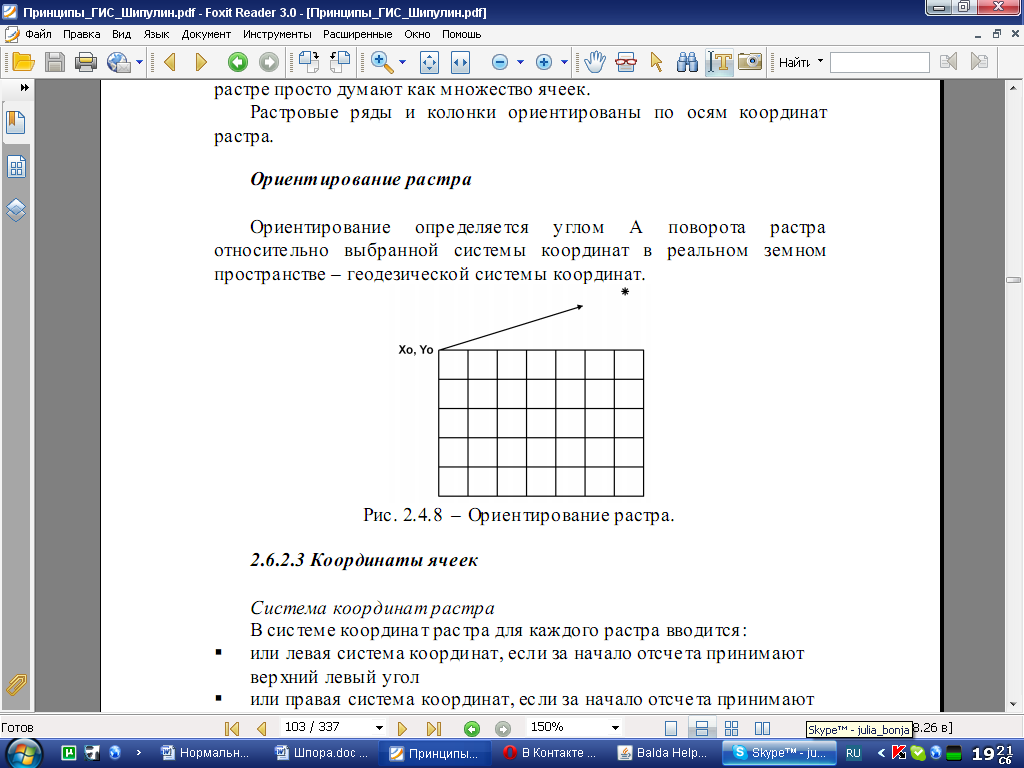Click status bar green previous view button
This screenshot has width=1024, height=768.
(472, 728)
